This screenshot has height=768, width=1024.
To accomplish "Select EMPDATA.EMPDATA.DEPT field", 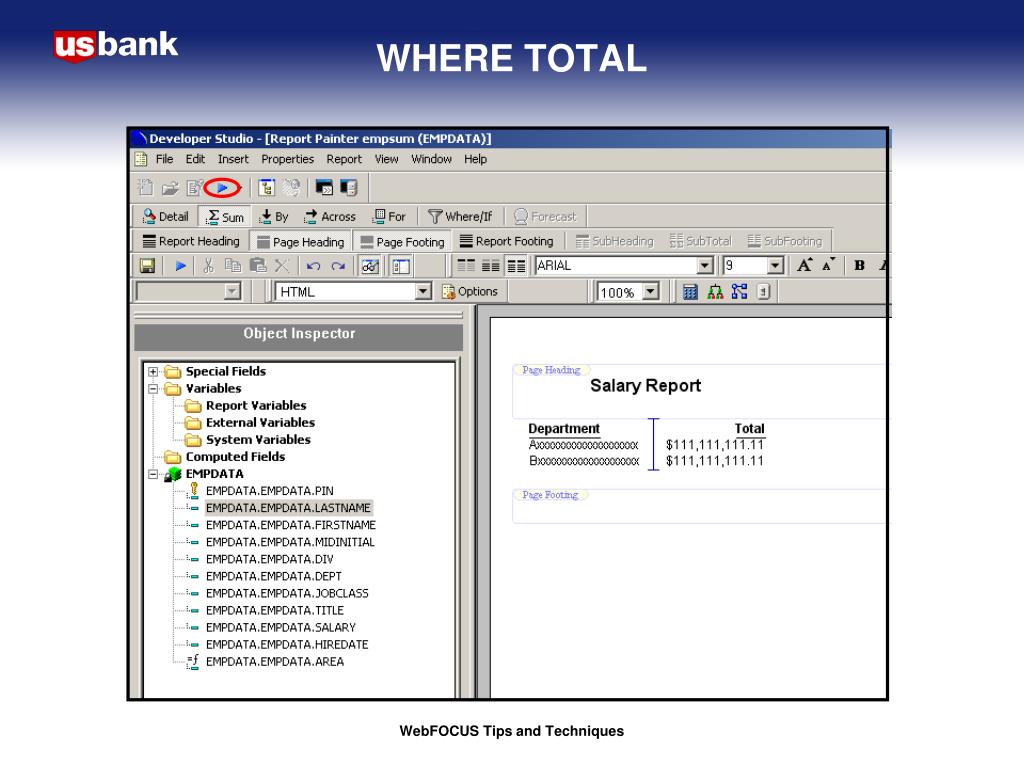I will click(273, 577).
